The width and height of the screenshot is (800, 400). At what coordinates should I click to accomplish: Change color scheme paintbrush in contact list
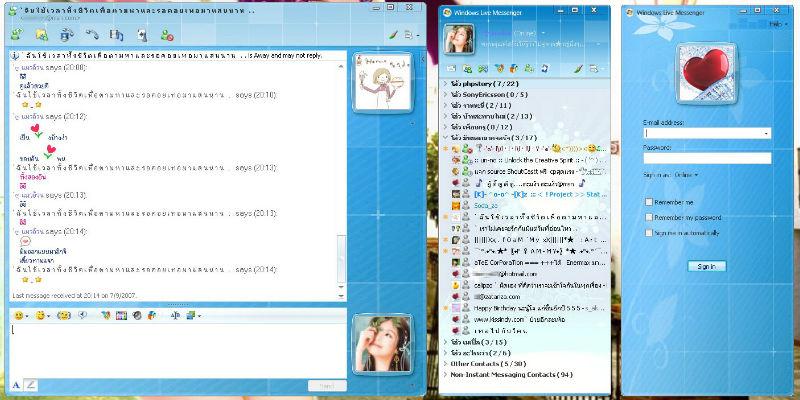(x=578, y=68)
